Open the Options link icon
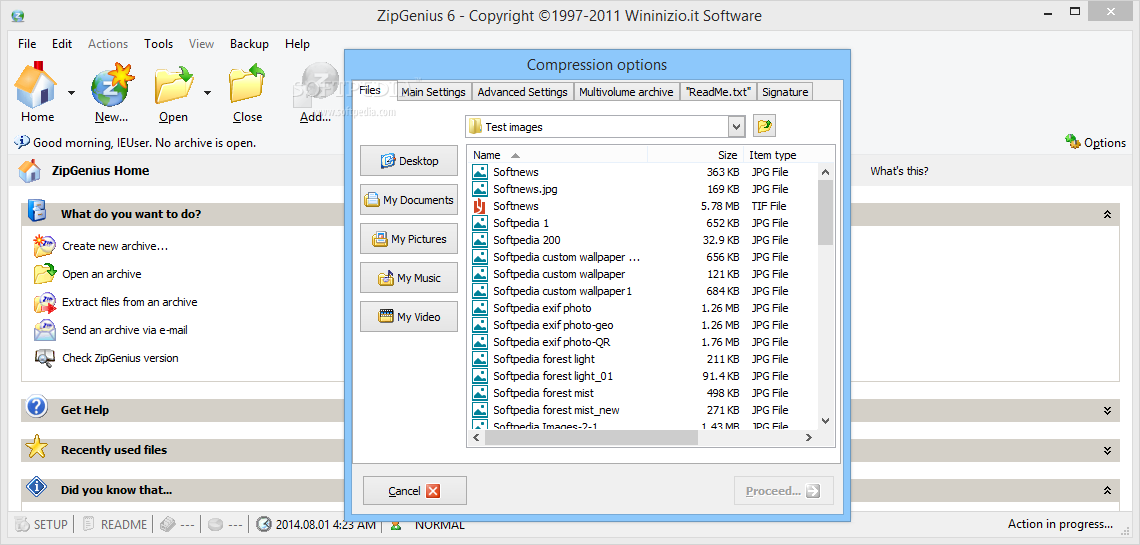 pos(1072,142)
